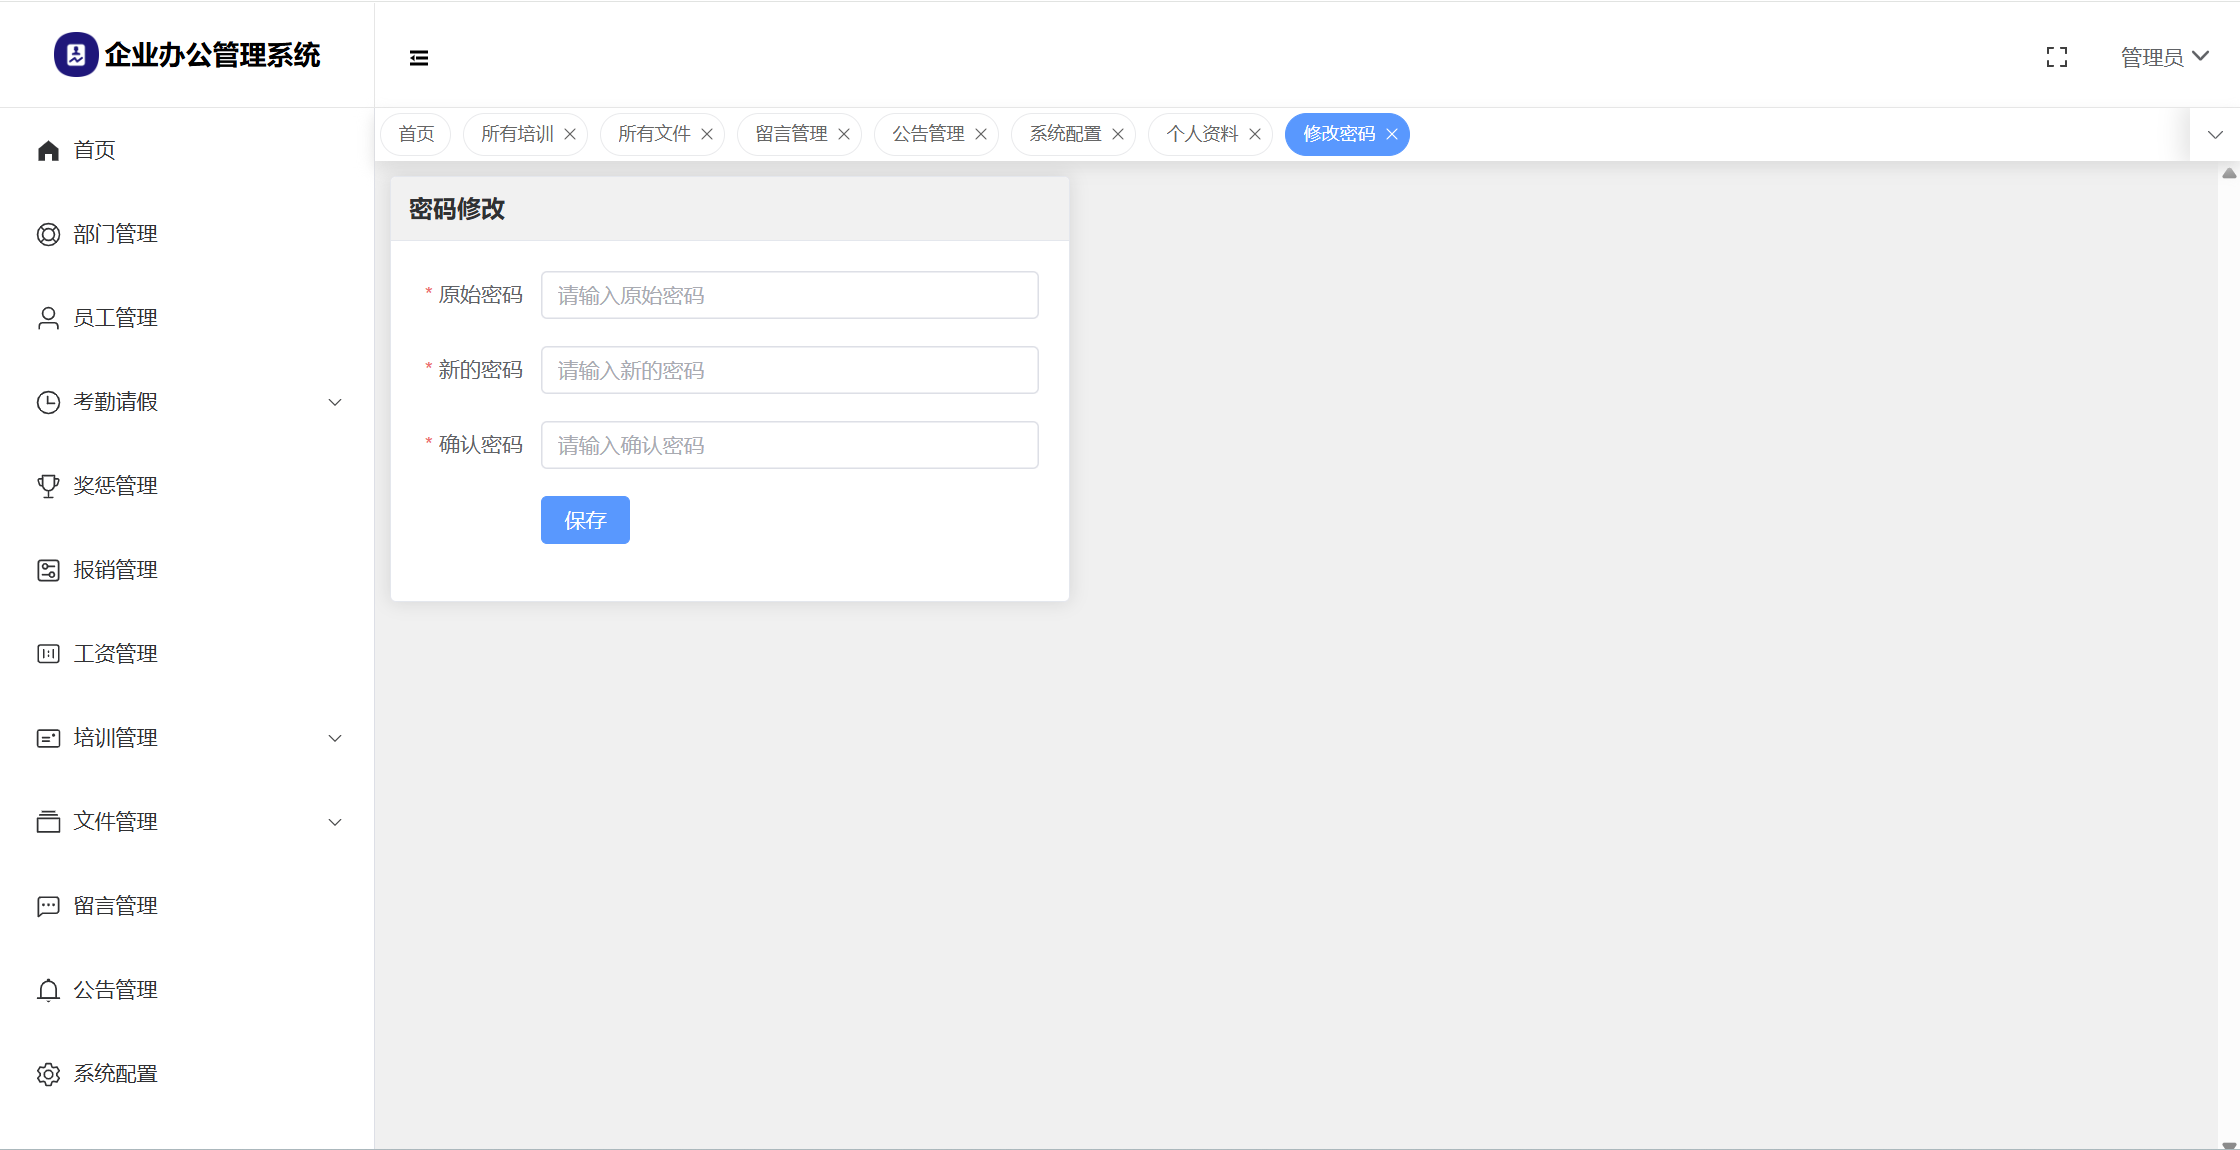
Task: Click the bell icon for 公告管理
Action: pos(48,990)
